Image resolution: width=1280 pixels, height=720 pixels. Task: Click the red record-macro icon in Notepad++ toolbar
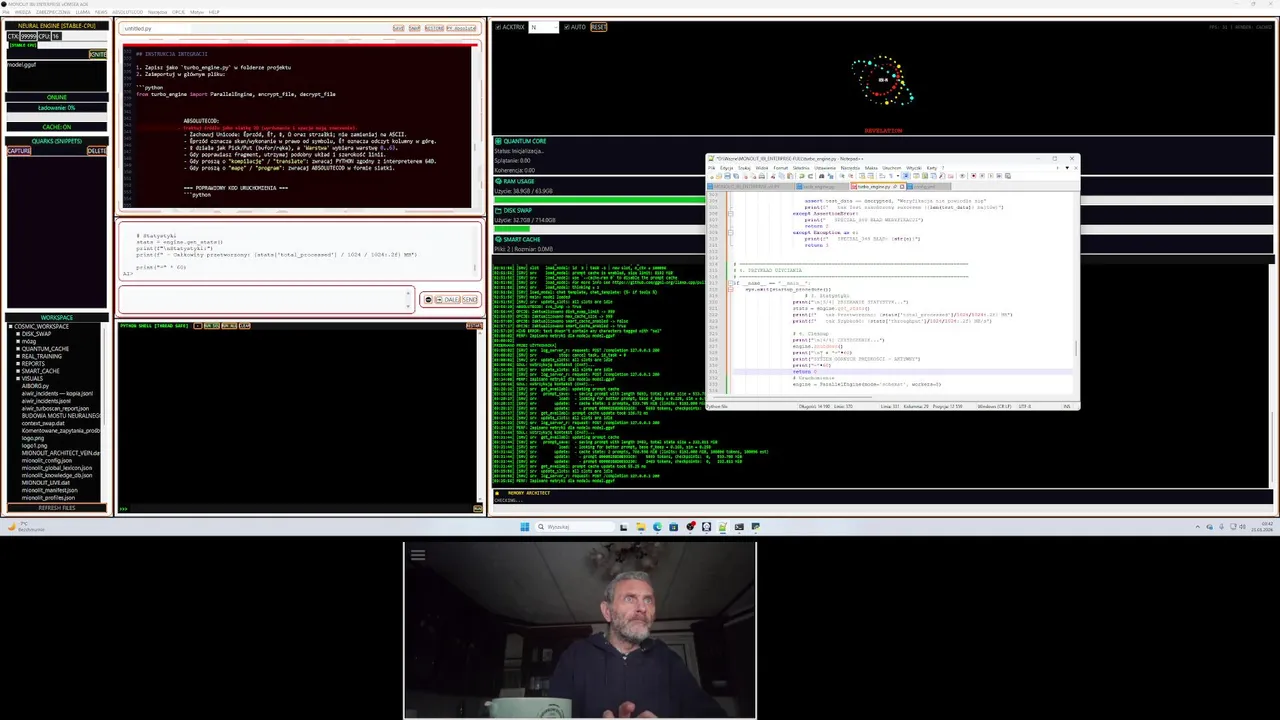pyautogui.click(x=973, y=177)
